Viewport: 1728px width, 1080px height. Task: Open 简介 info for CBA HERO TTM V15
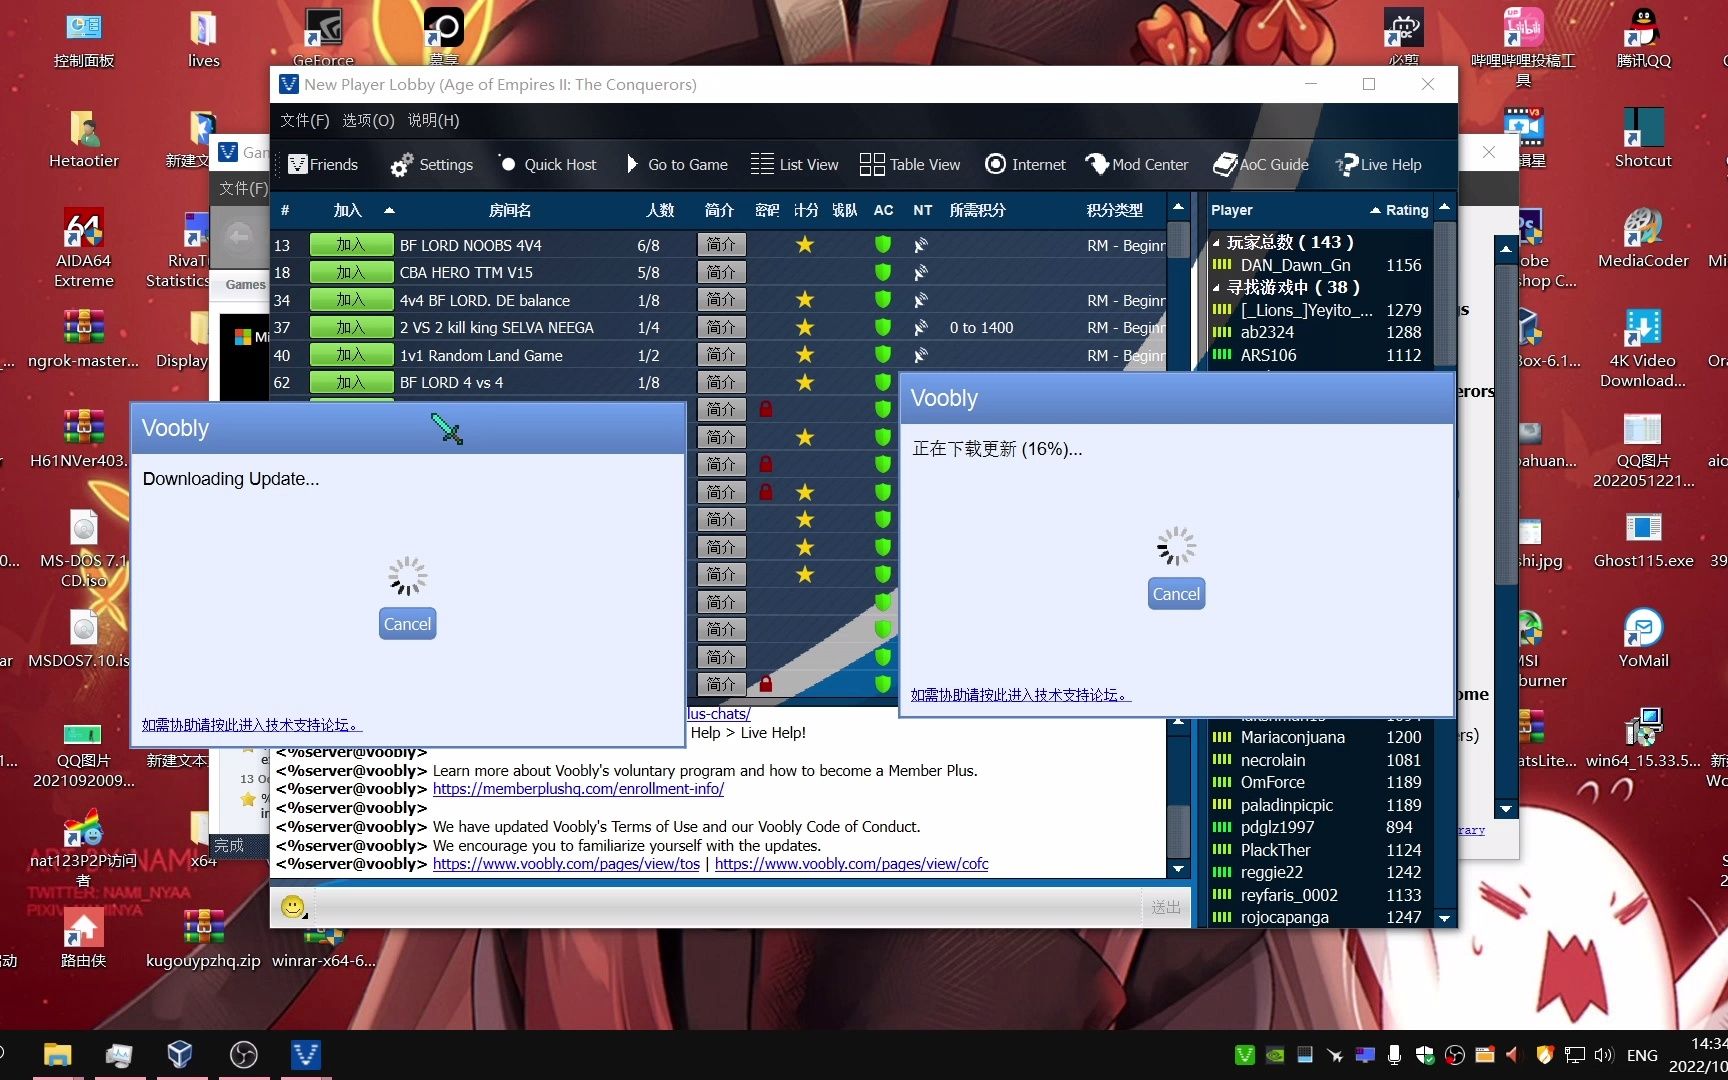pos(721,272)
